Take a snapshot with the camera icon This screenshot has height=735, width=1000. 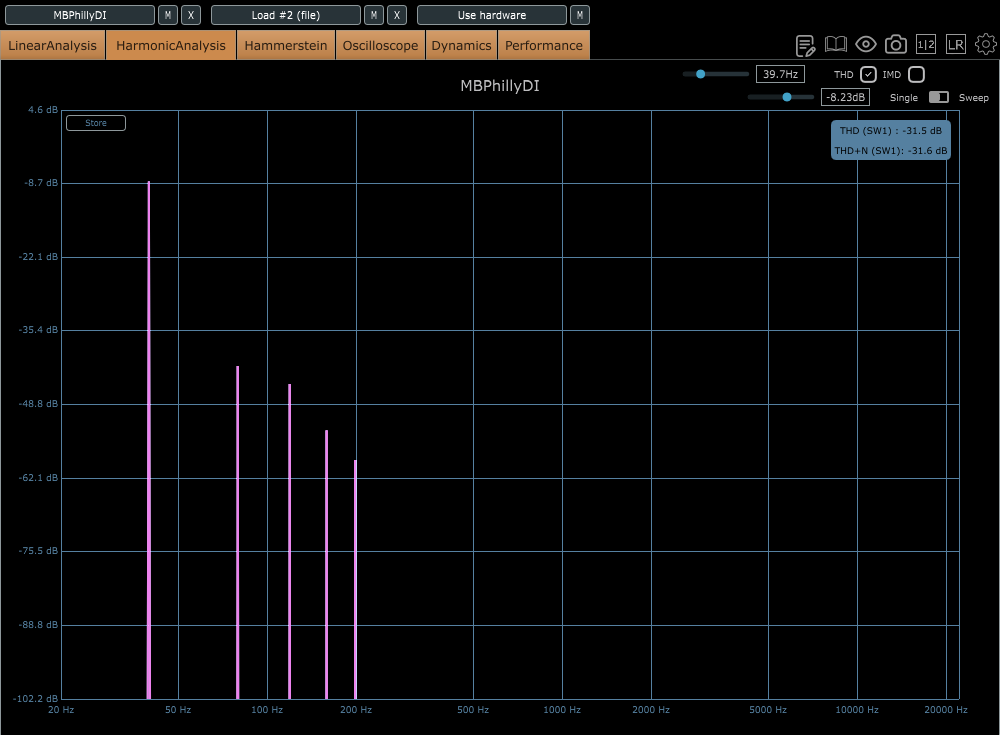point(896,44)
